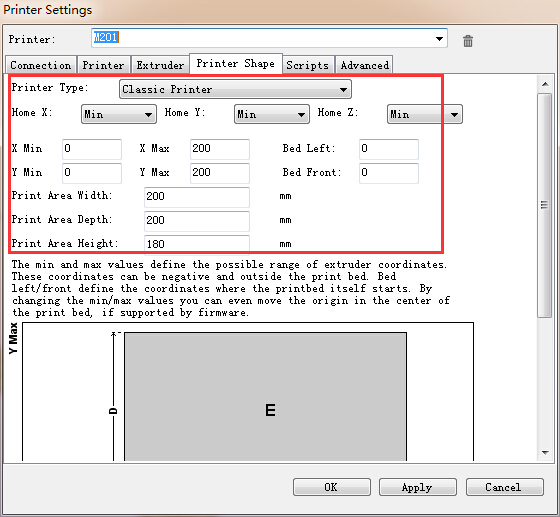Click the Print Area Height field

(197, 244)
